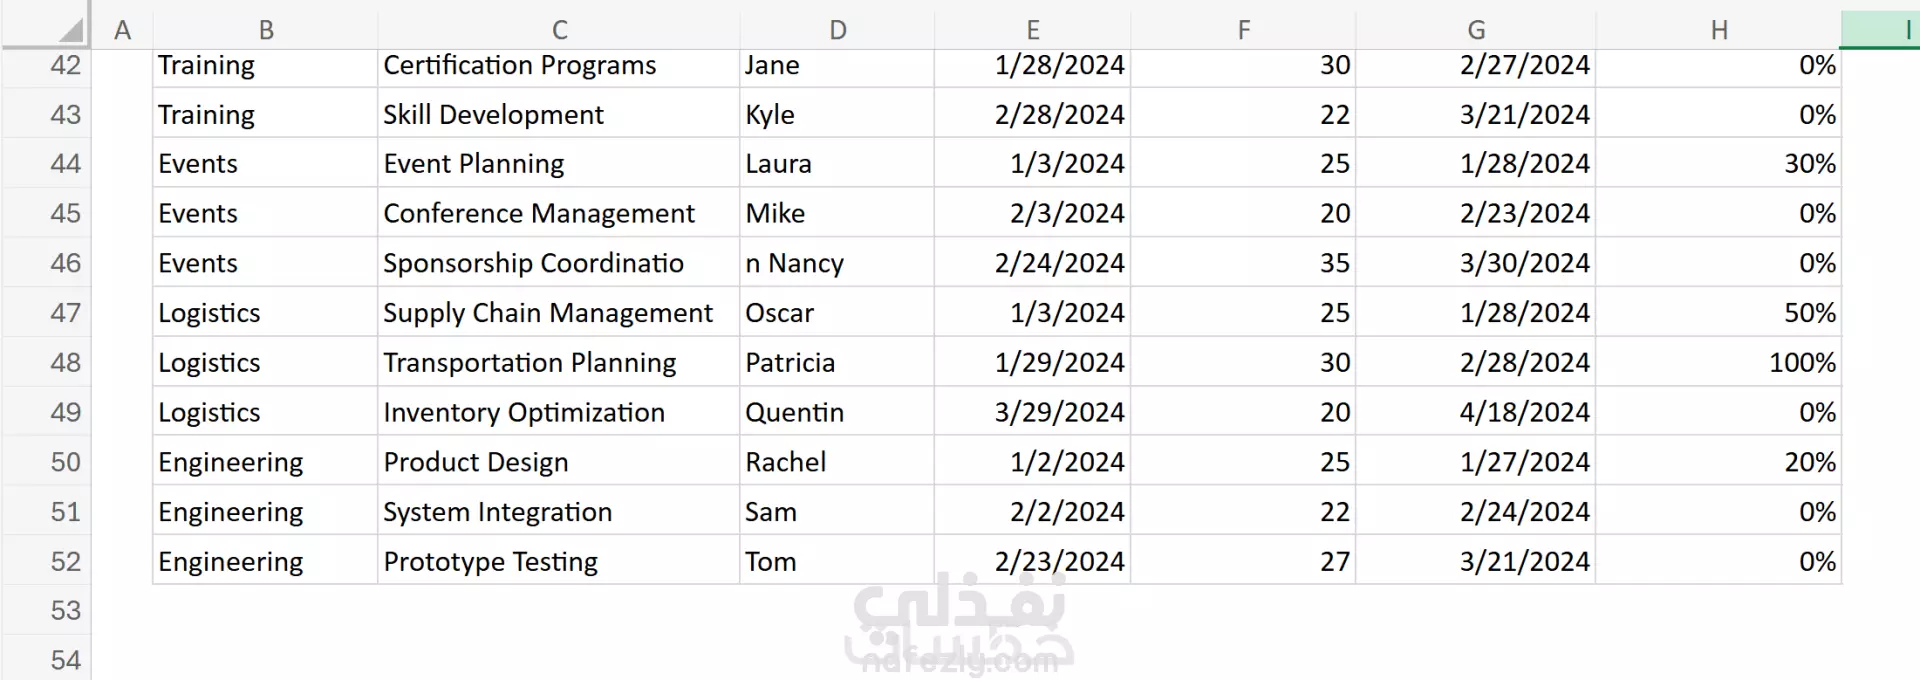Click the 35 duration cell for Nancy
Screen dimensions: 1920x680
pos(1243,263)
